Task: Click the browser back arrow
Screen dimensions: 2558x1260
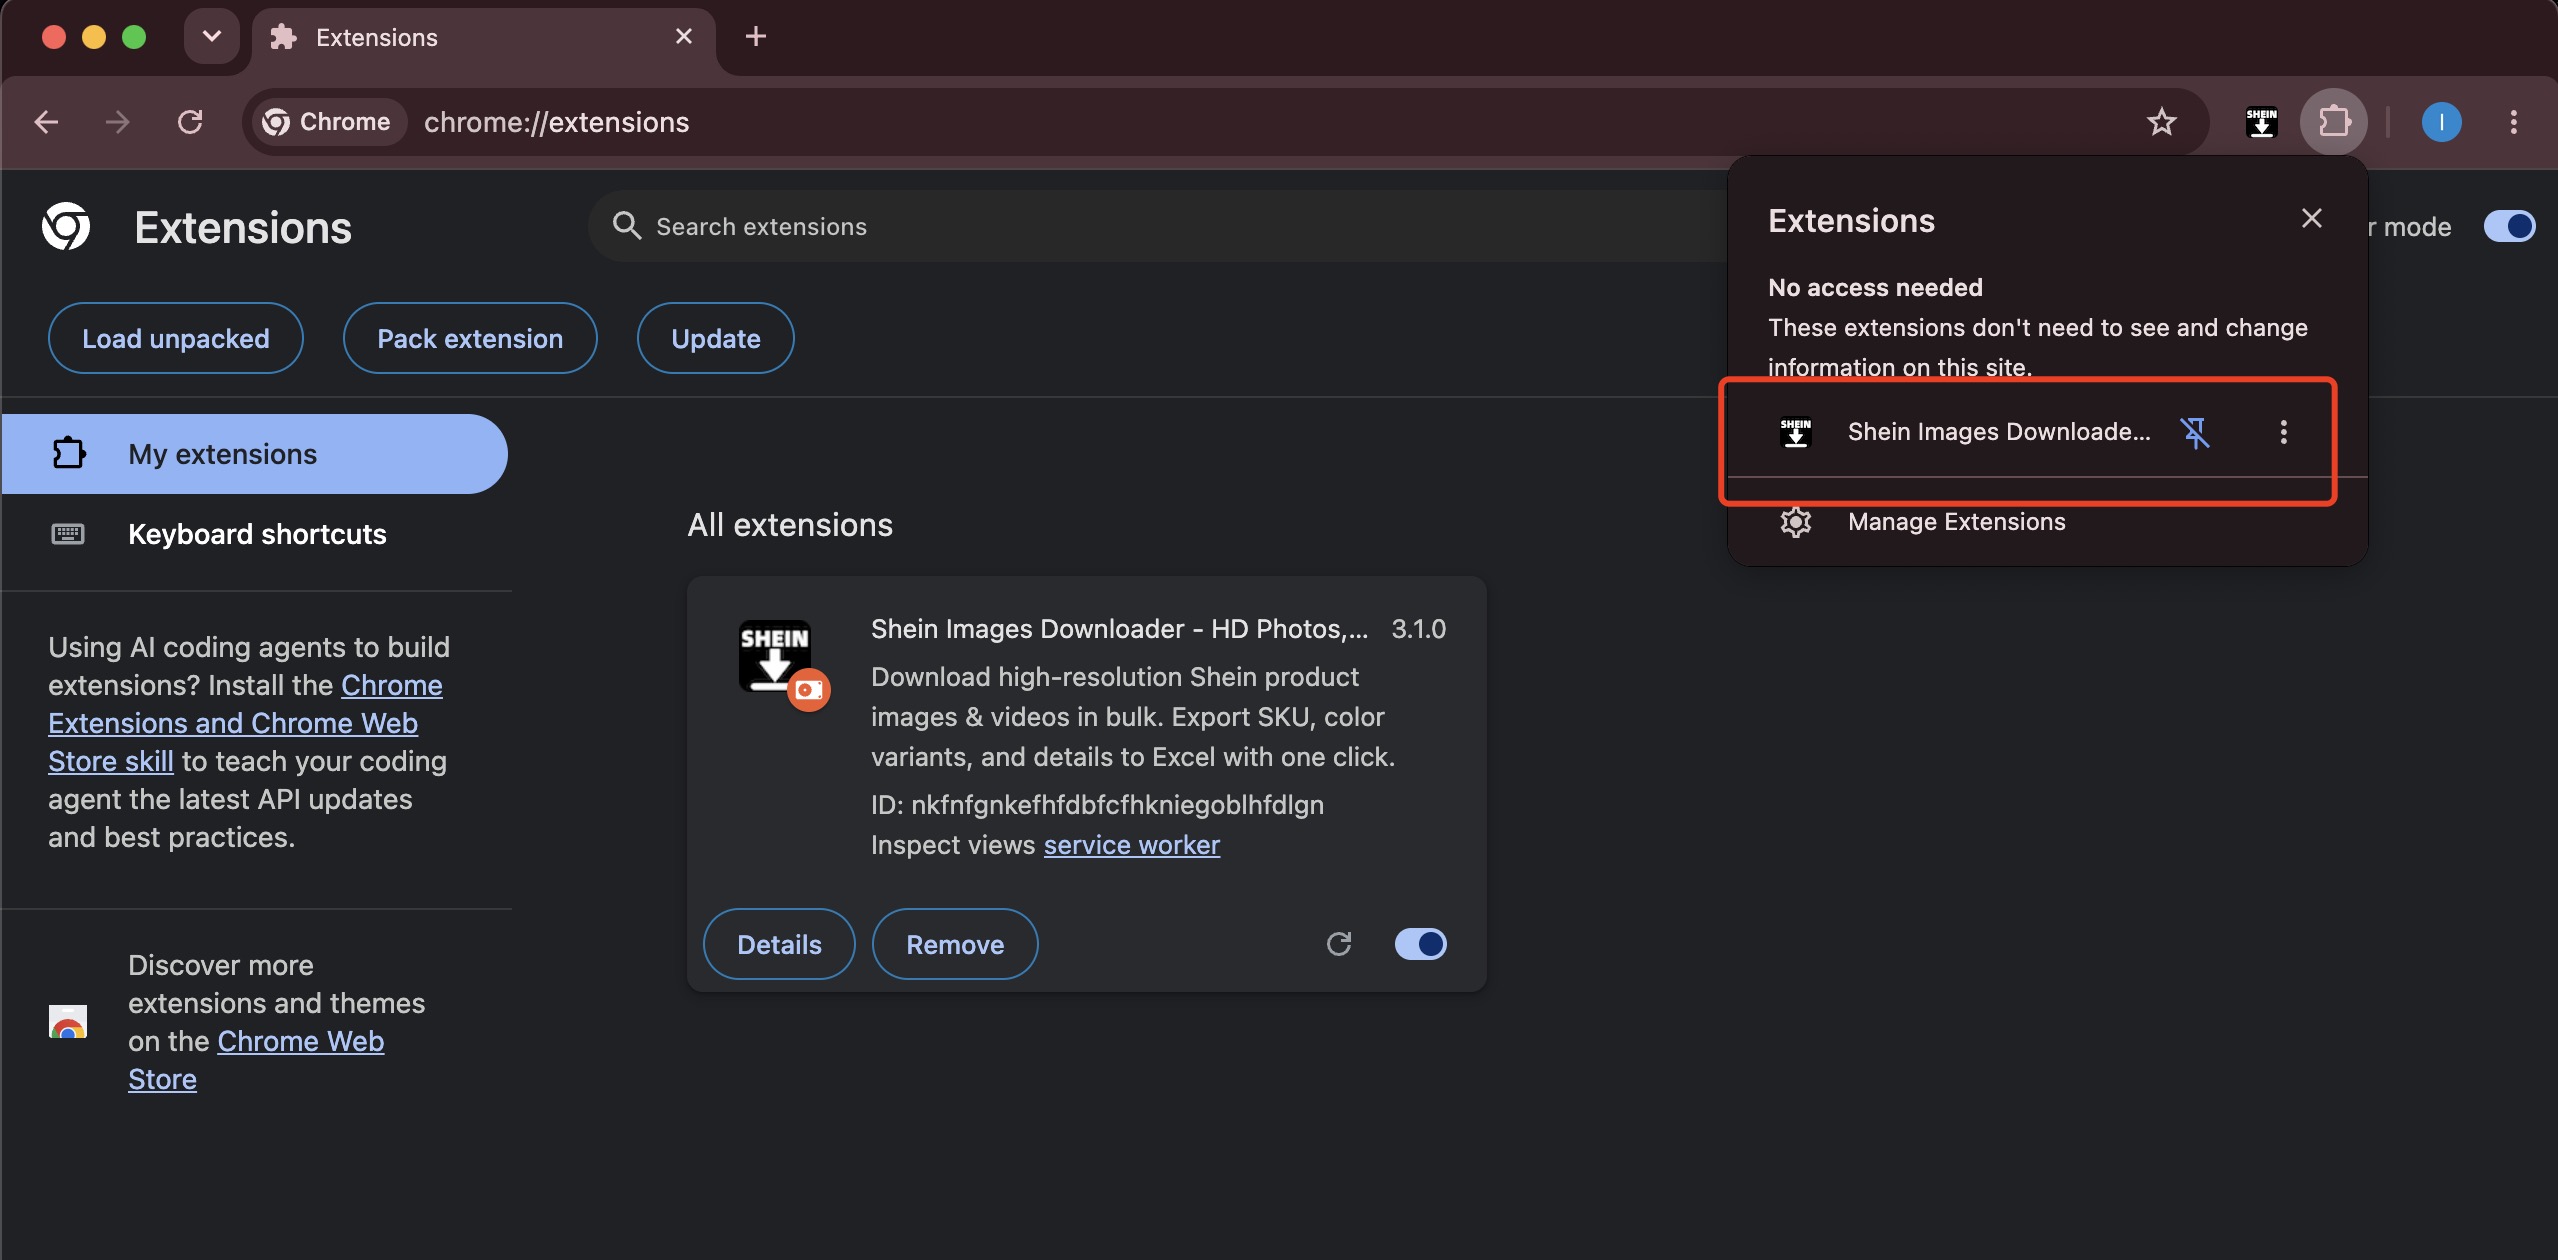Action: (46, 122)
